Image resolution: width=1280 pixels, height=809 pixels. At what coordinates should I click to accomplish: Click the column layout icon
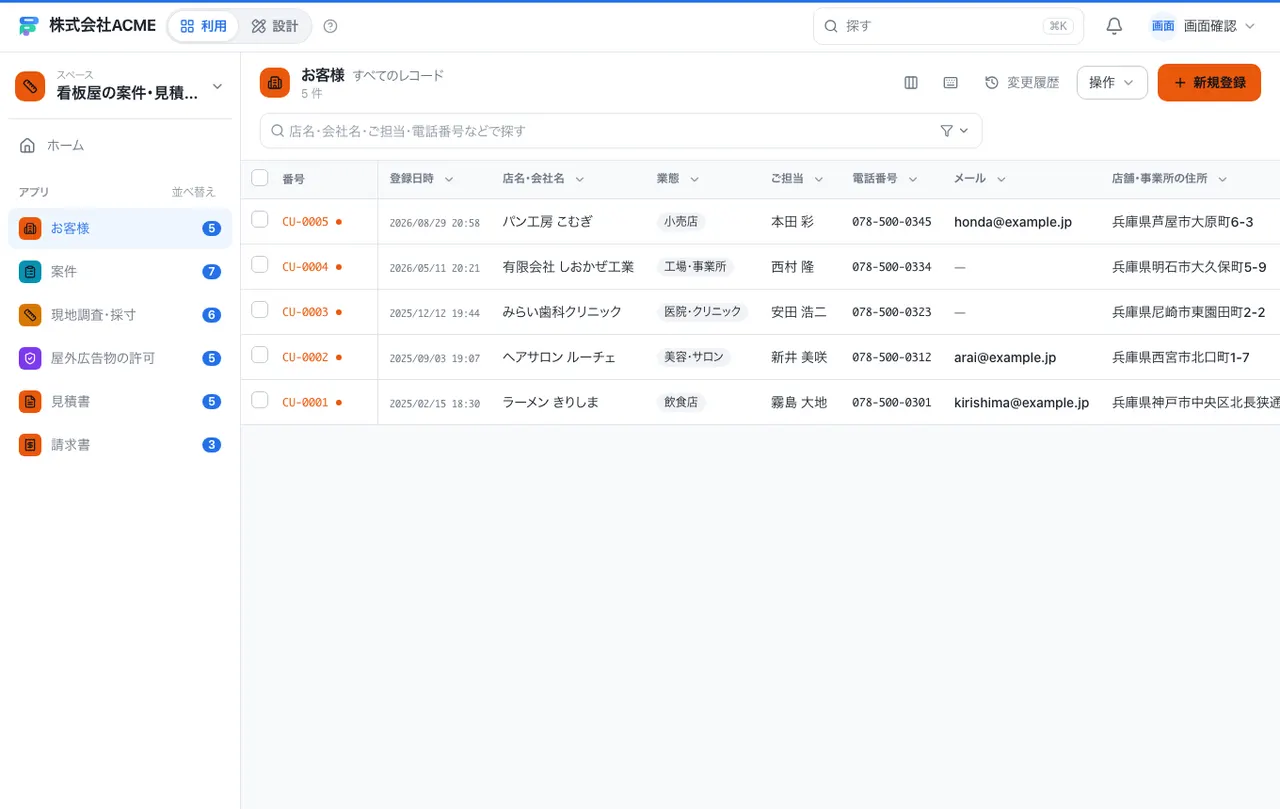[911, 83]
